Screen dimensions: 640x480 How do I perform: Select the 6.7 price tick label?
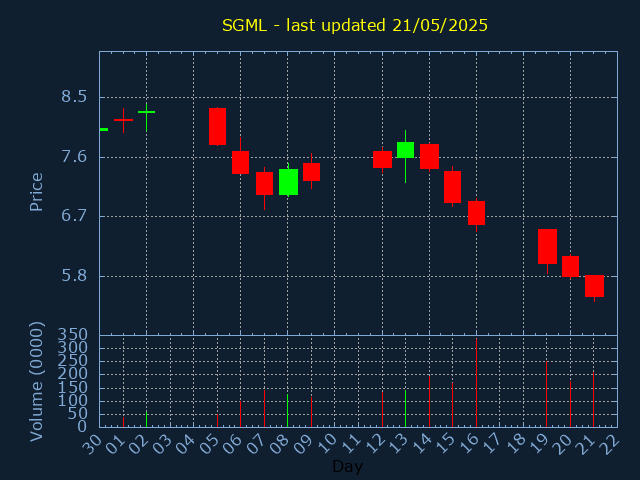point(74,216)
